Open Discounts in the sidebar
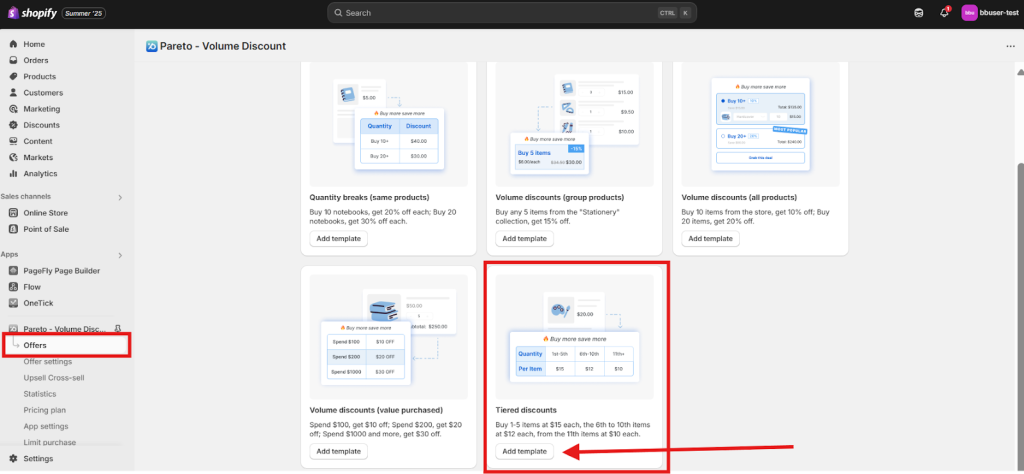The height and width of the screenshot is (474, 1024). pyautogui.click(x=41, y=125)
